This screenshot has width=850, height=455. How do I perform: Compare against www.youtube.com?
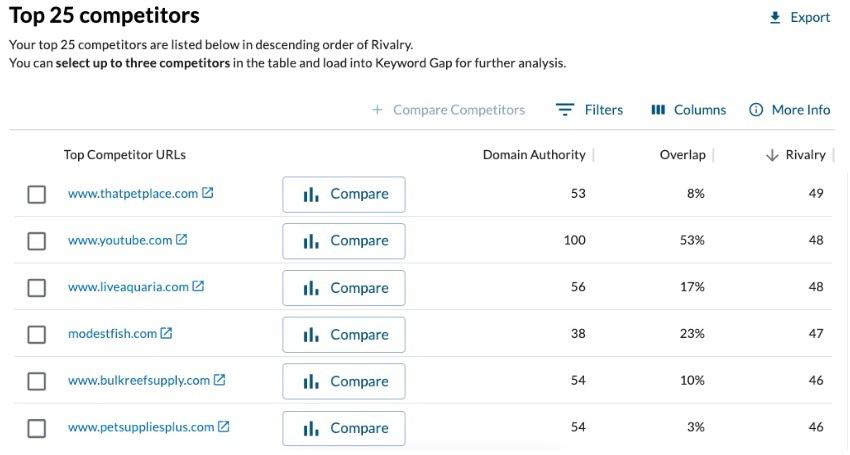[344, 241]
